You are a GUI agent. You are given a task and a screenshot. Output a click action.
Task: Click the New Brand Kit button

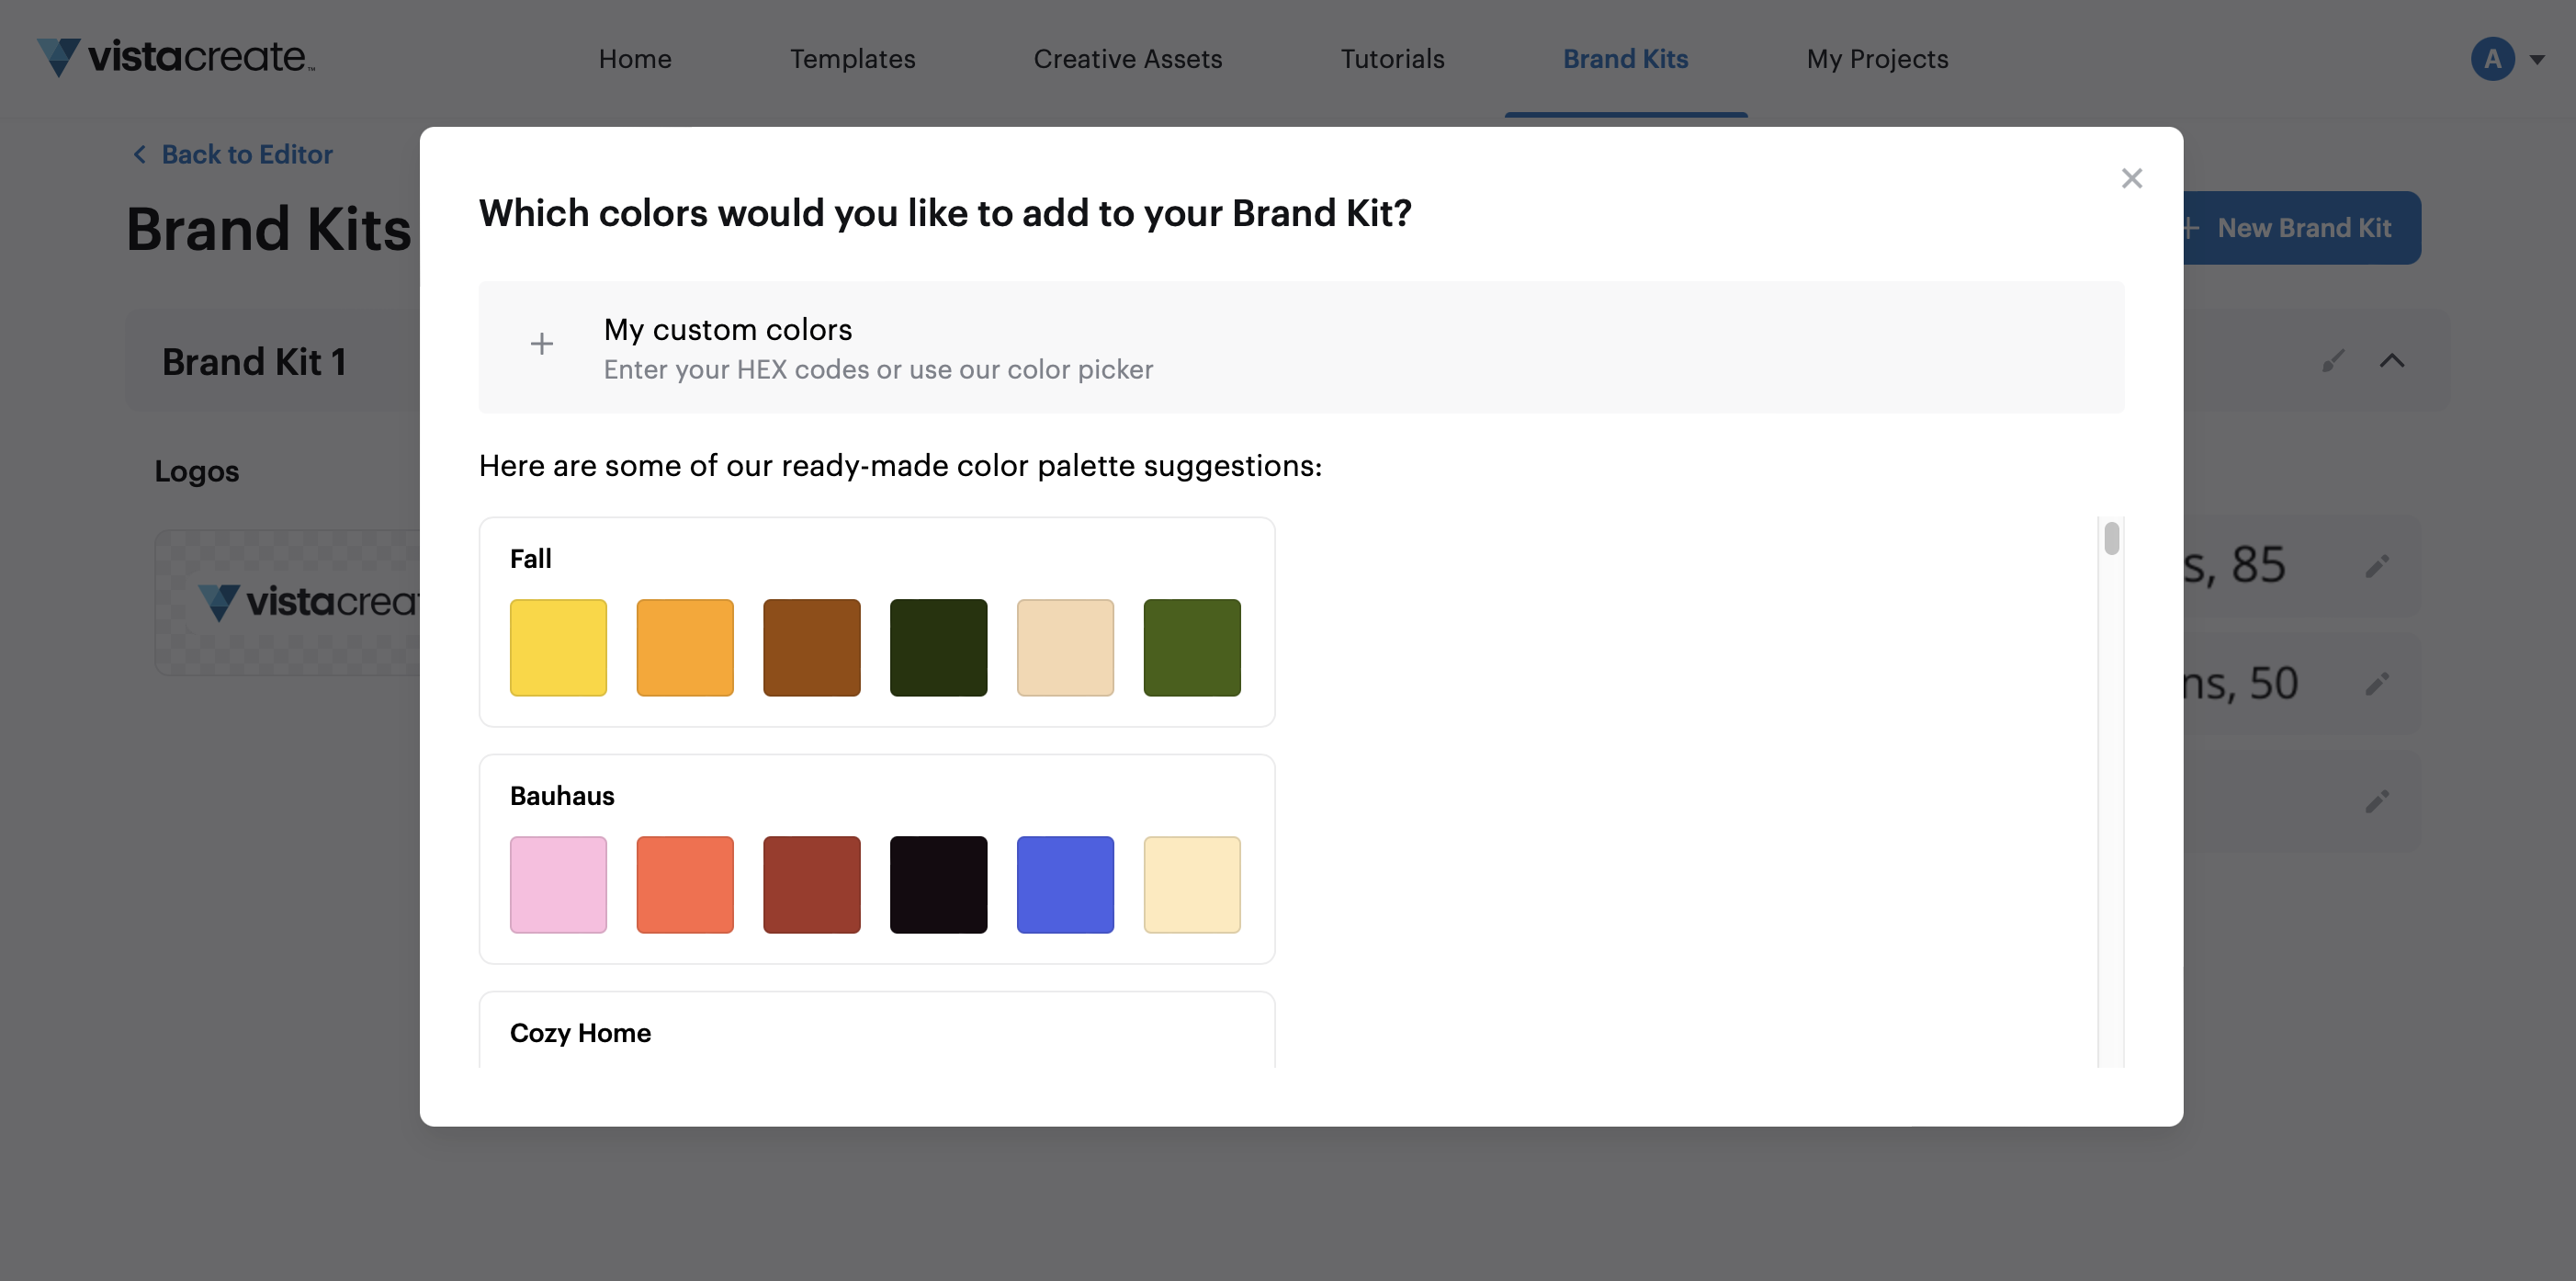point(2300,228)
